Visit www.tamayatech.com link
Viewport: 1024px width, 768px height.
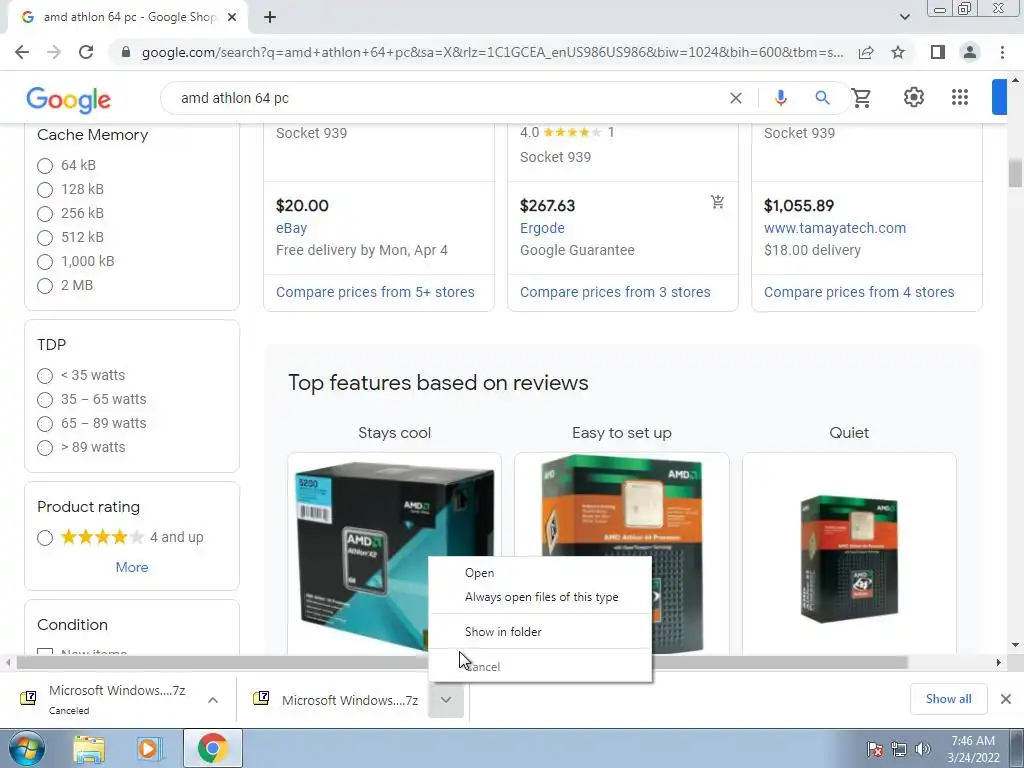click(835, 228)
